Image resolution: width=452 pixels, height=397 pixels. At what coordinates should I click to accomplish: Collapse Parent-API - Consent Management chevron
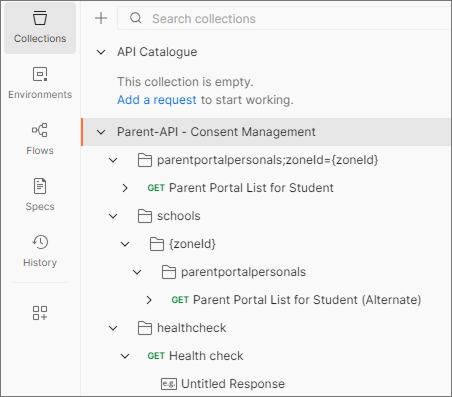pyautogui.click(x=101, y=132)
